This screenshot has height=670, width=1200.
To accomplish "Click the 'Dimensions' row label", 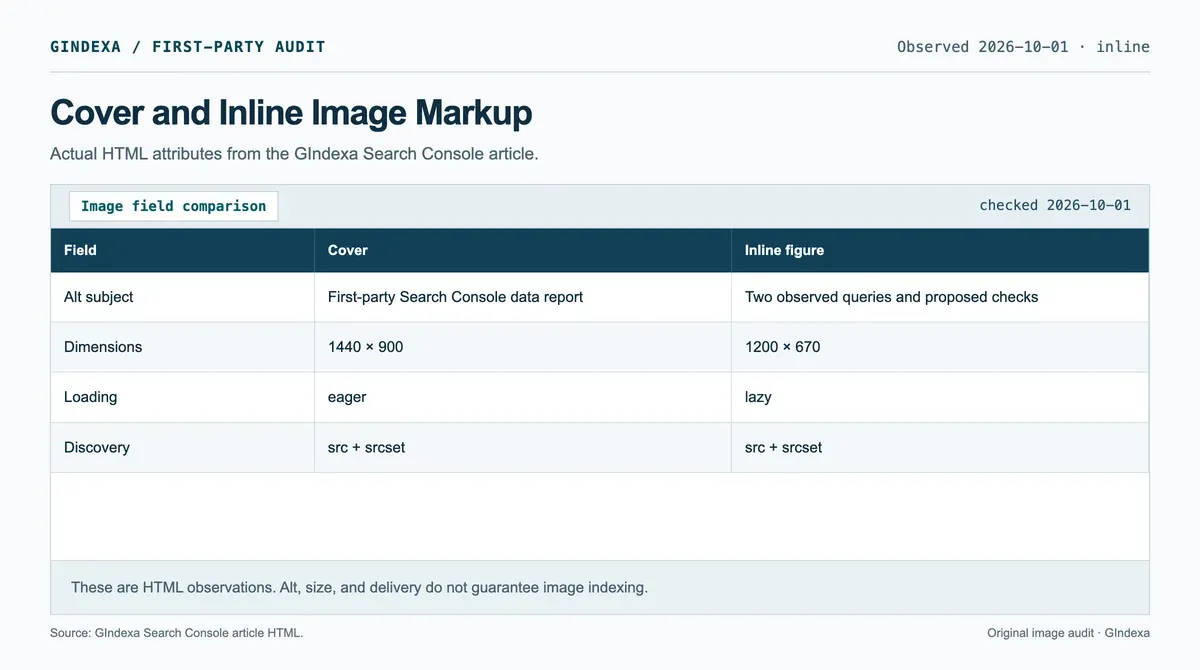I will (x=103, y=347).
